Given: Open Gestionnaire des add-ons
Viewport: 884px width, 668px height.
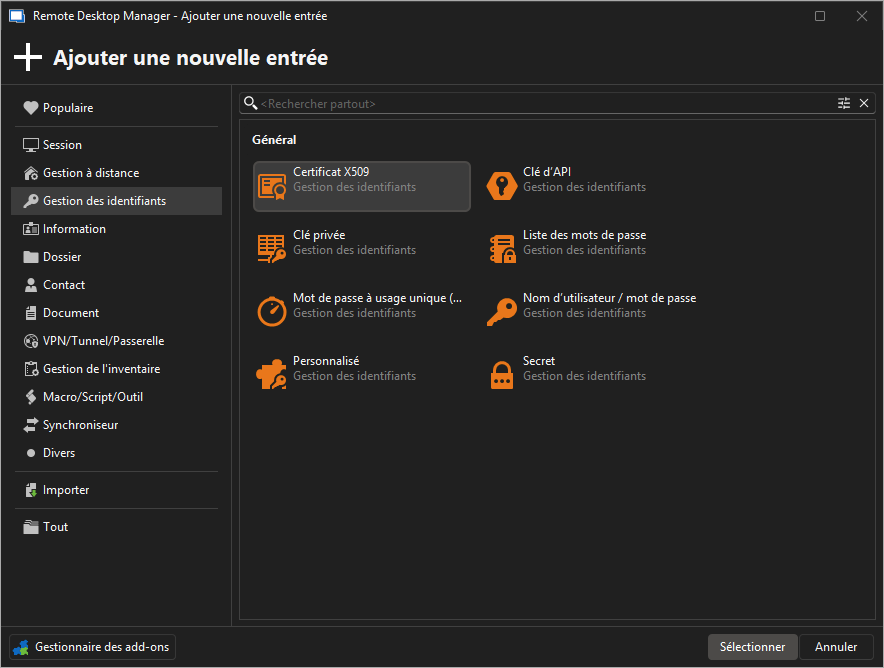Looking at the screenshot, I should coord(92,647).
